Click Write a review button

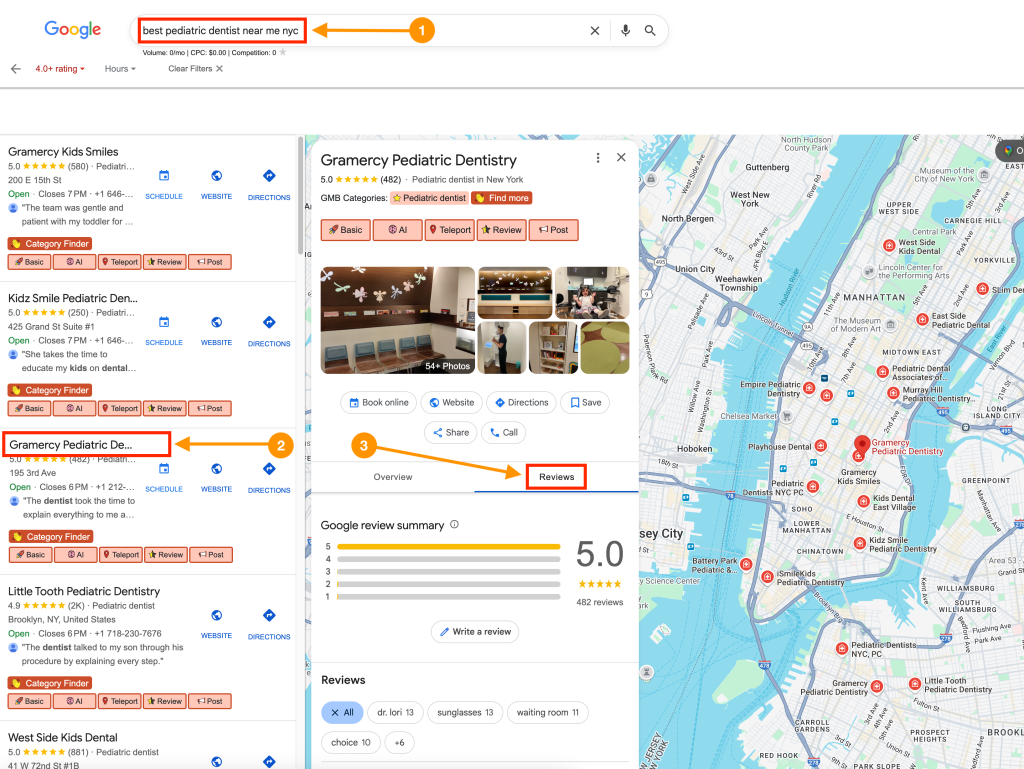click(x=475, y=632)
